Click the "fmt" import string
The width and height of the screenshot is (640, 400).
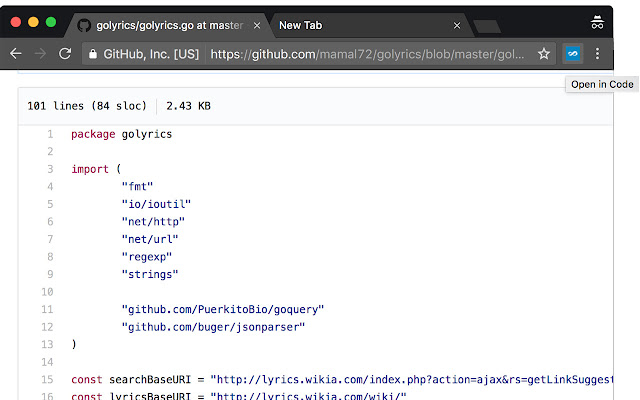pyautogui.click(x=137, y=187)
